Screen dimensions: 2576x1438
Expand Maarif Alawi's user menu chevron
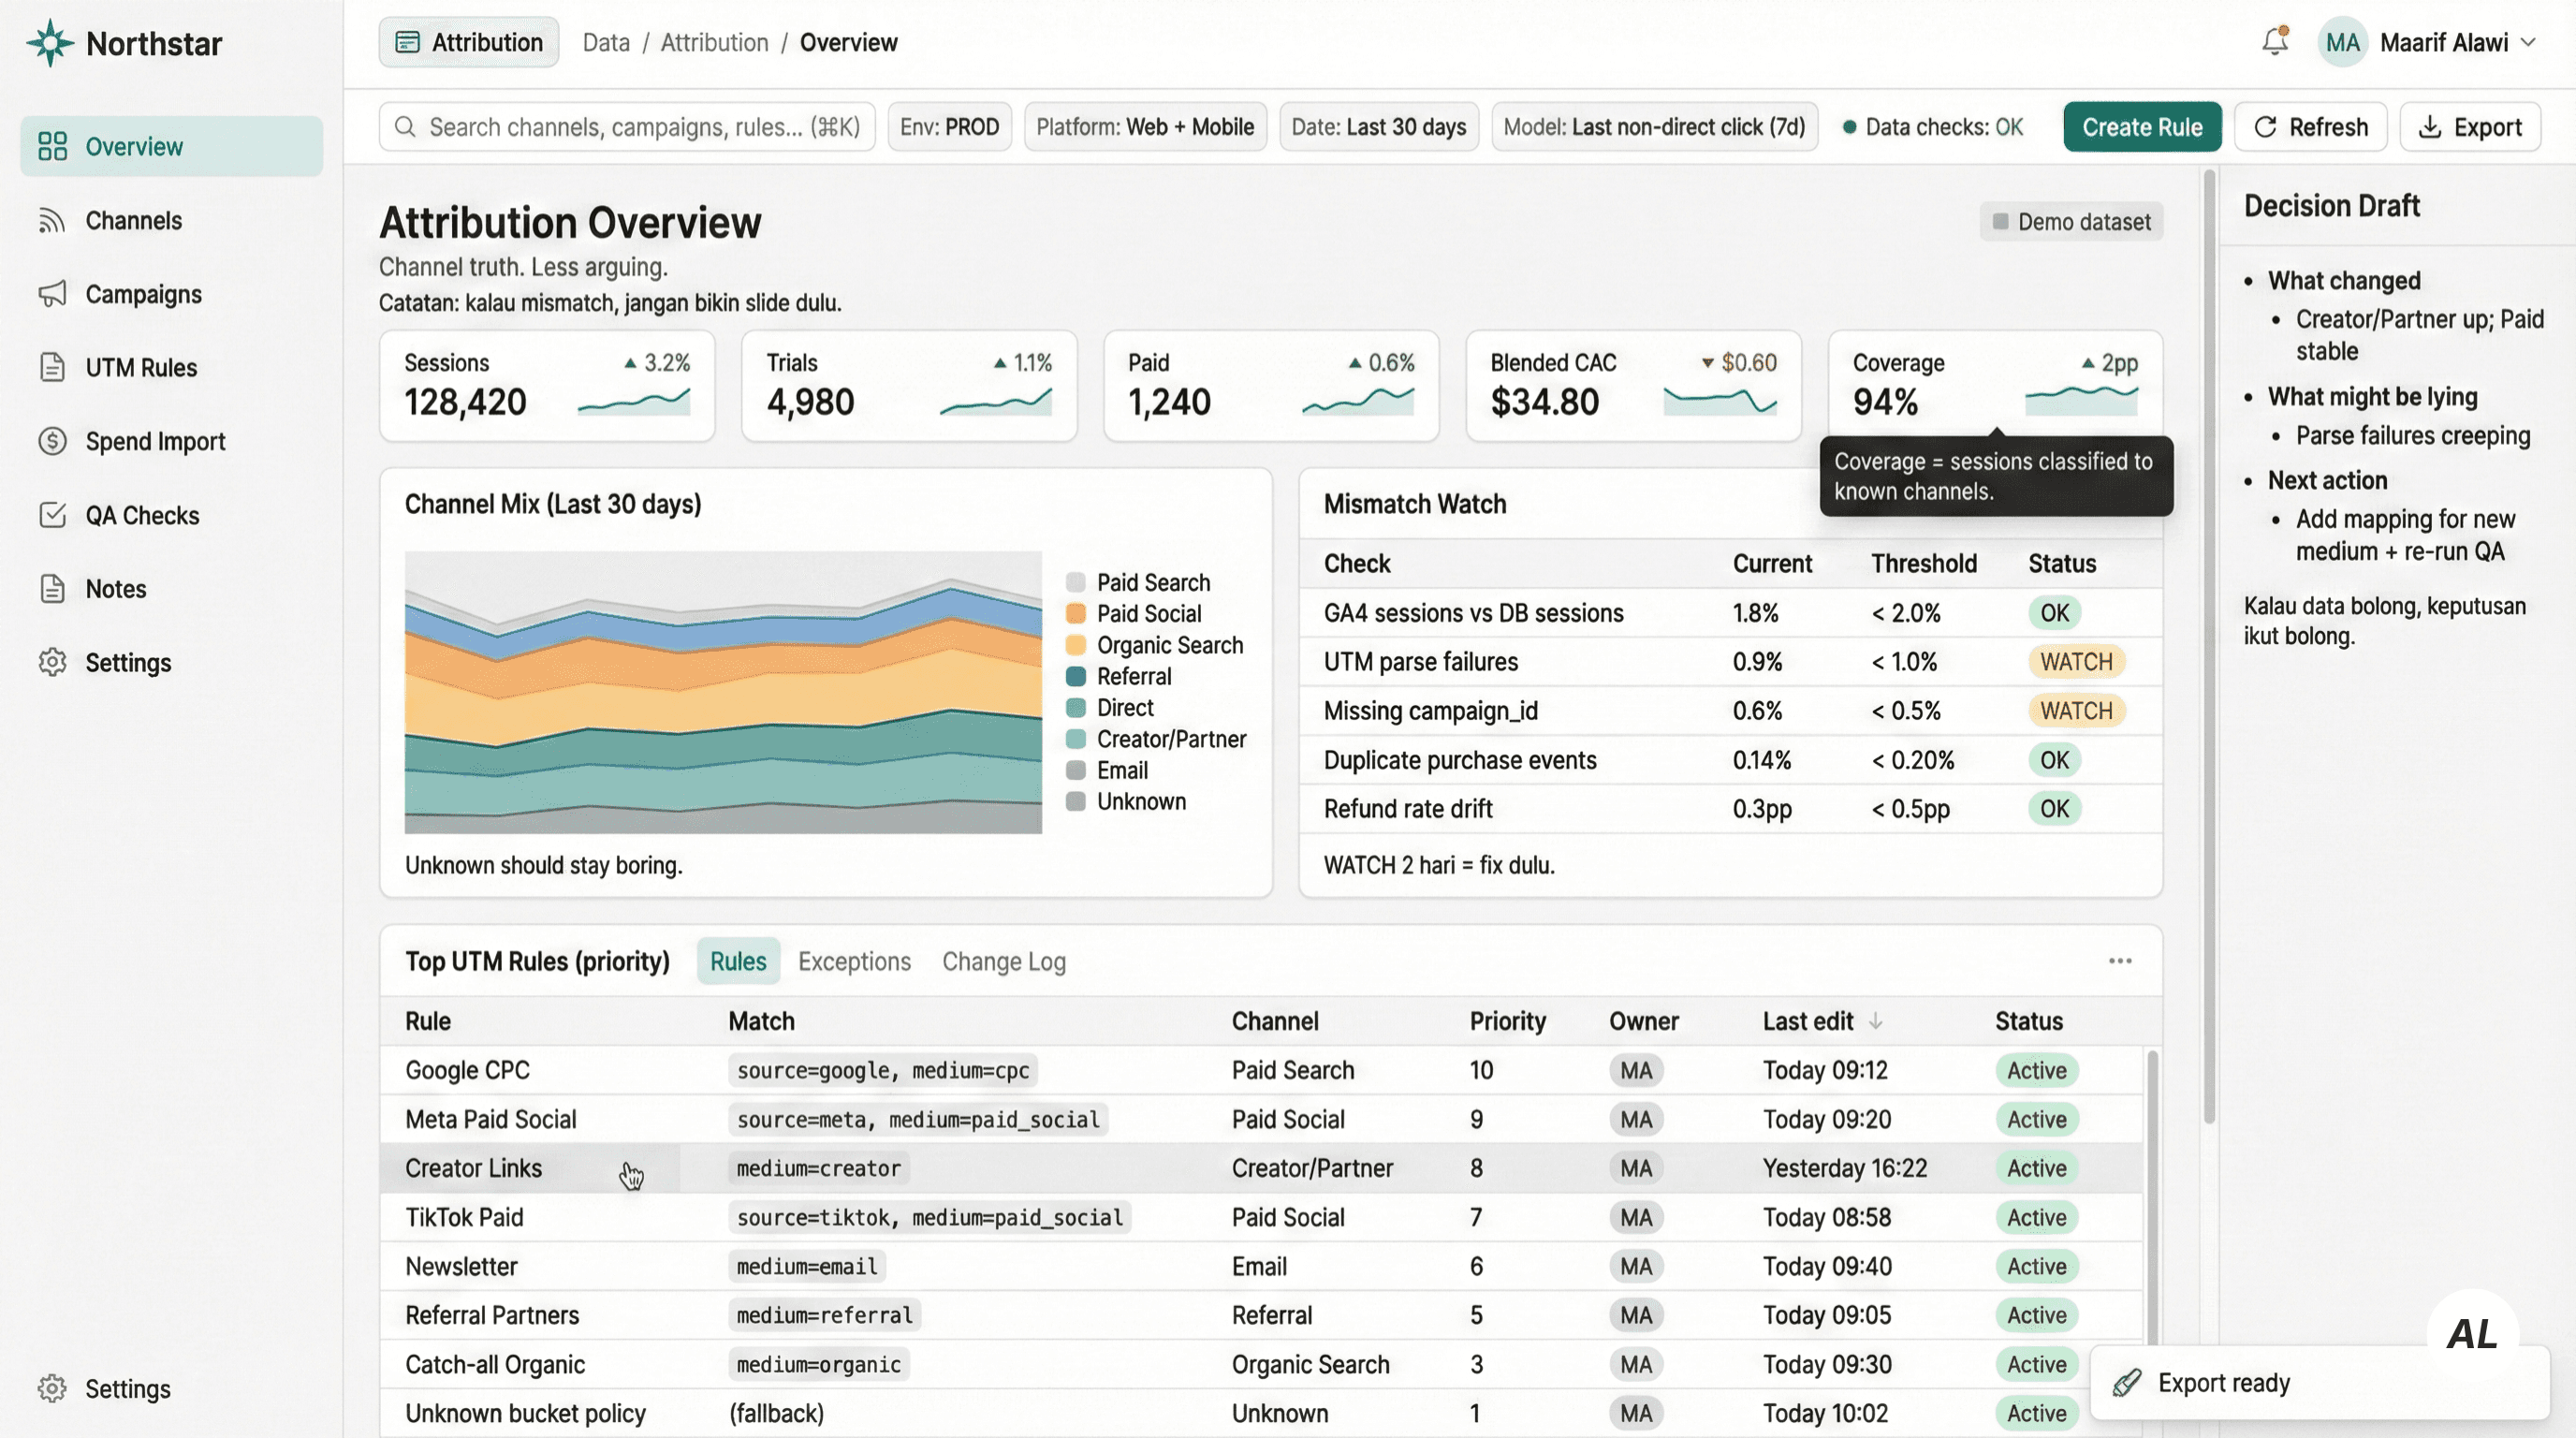tap(2528, 42)
